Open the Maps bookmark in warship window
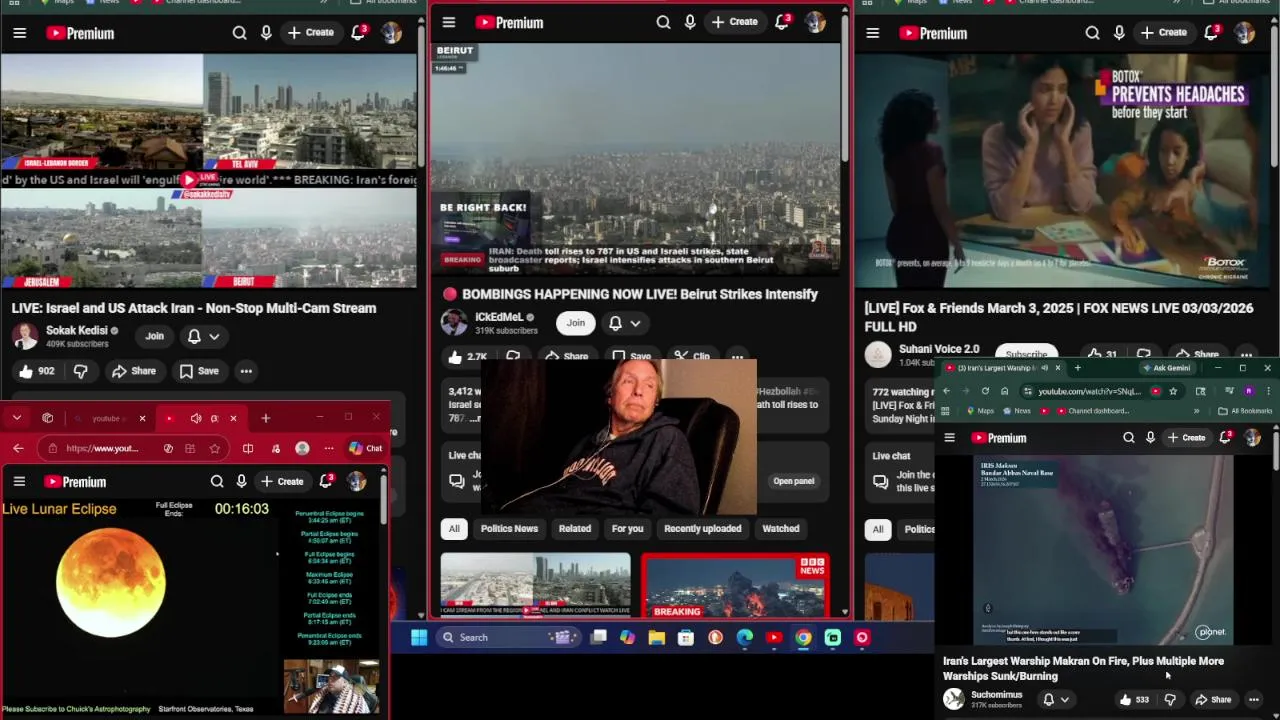Image resolution: width=1280 pixels, height=720 pixels. click(x=980, y=411)
